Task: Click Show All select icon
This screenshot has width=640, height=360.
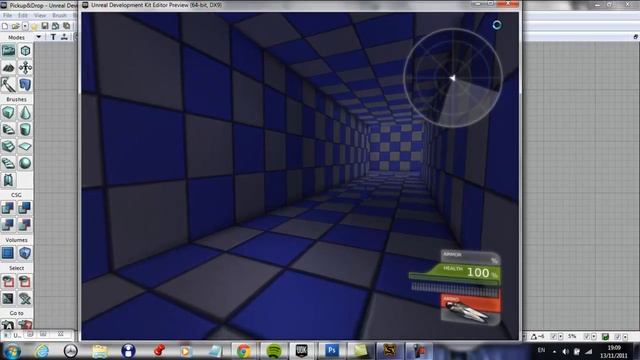Action: 25,298
